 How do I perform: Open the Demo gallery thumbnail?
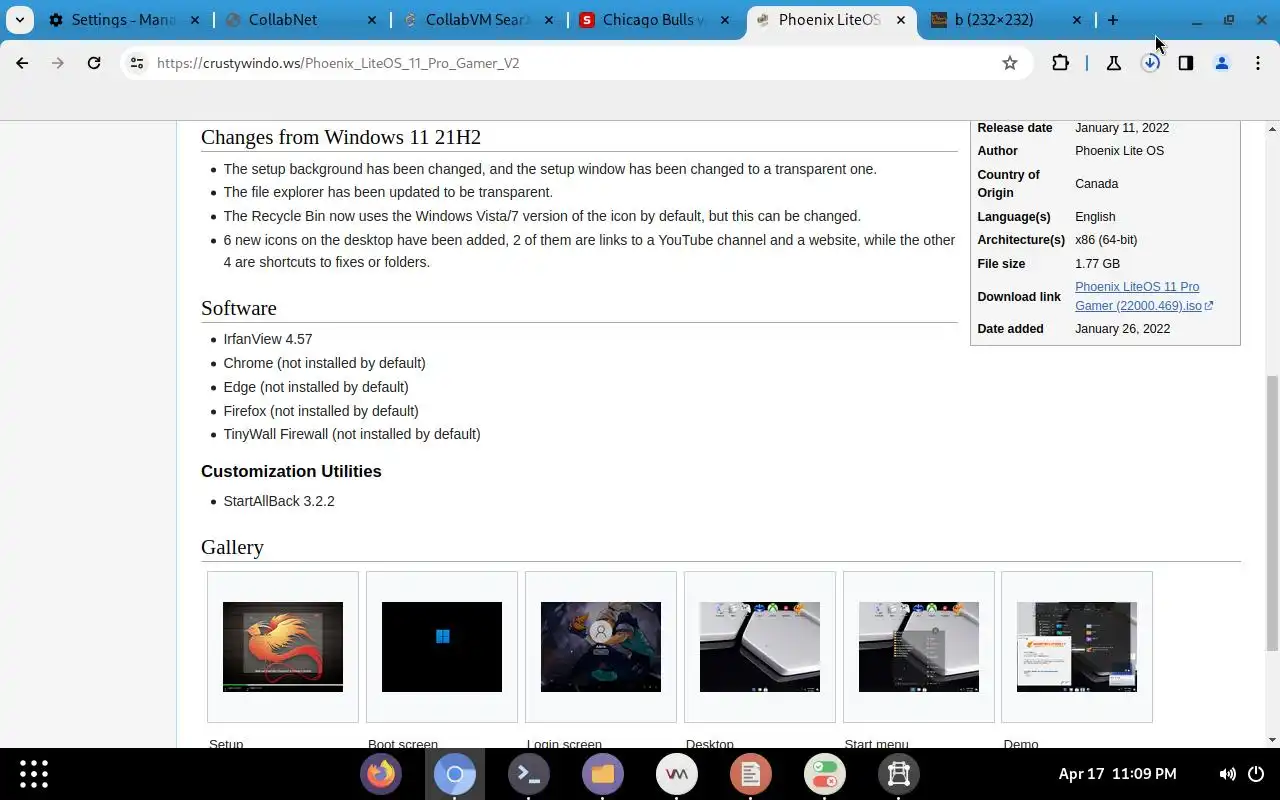point(1077,647)
